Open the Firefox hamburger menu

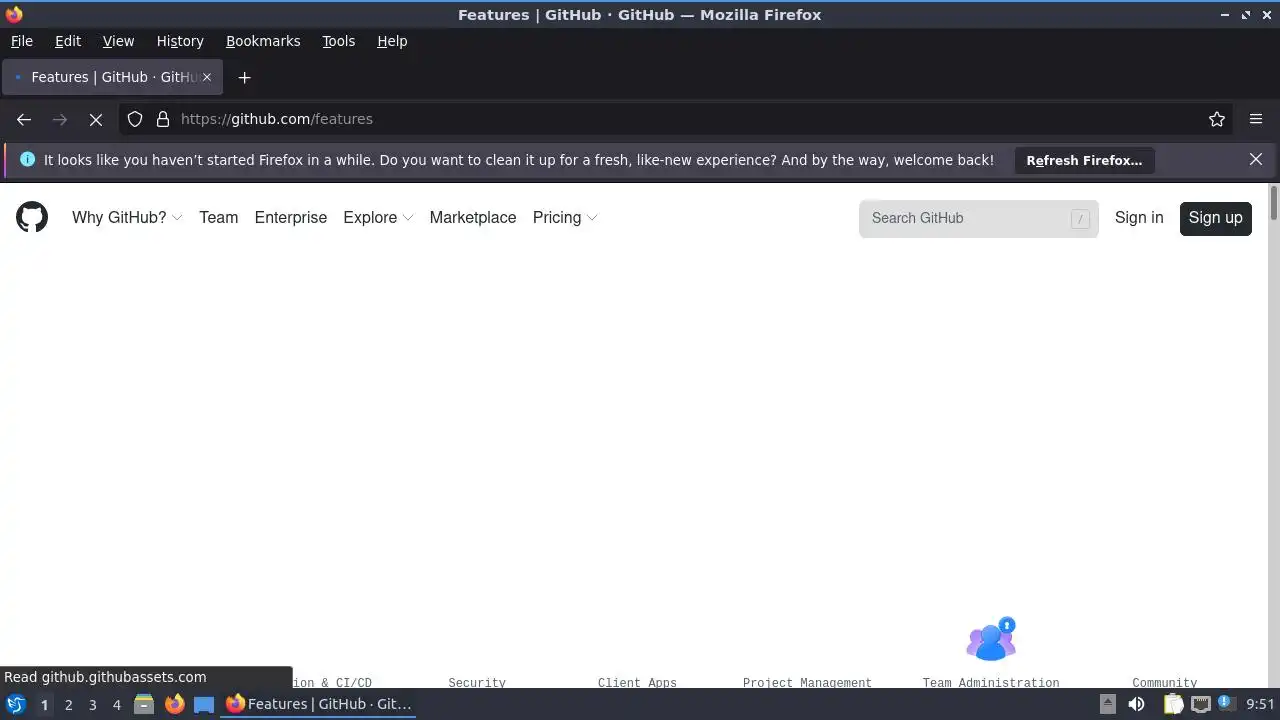tap(1256, 119)
